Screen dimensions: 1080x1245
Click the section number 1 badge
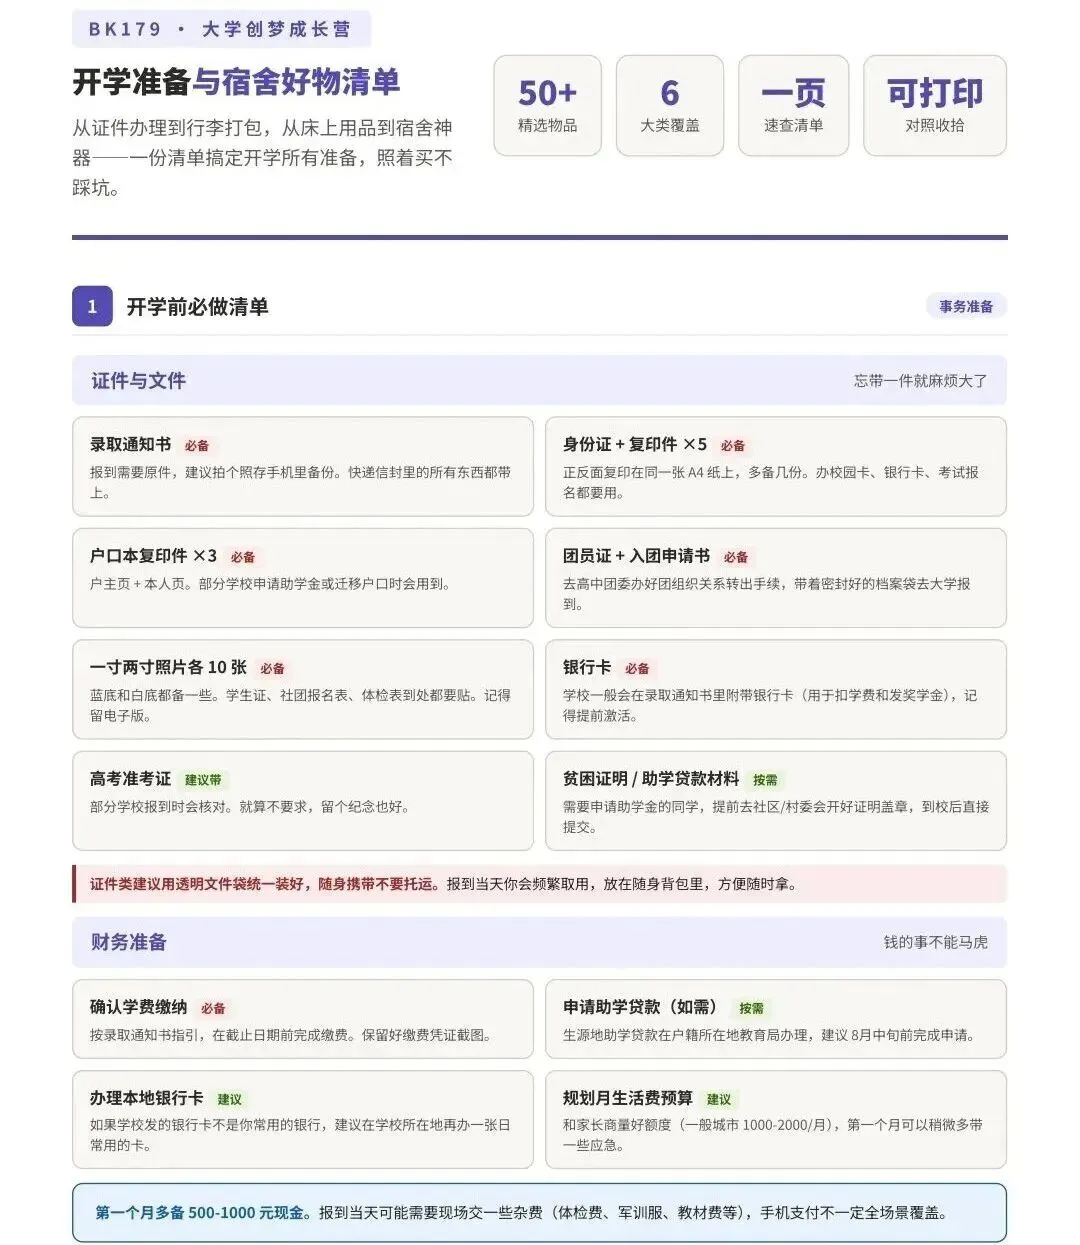tap(92, 306)
